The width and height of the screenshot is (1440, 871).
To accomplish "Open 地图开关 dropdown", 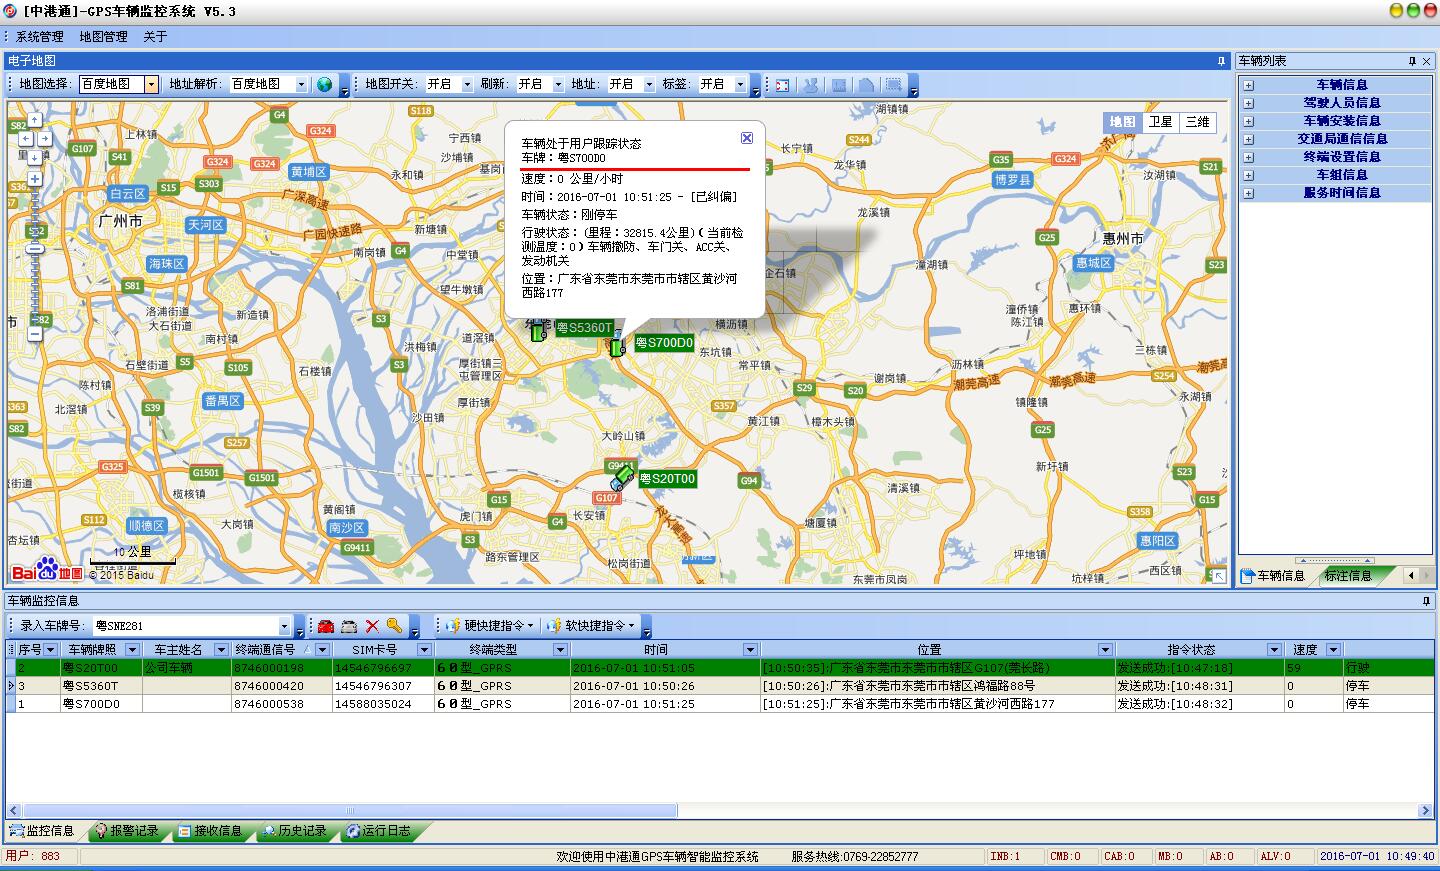I will 467,85.
